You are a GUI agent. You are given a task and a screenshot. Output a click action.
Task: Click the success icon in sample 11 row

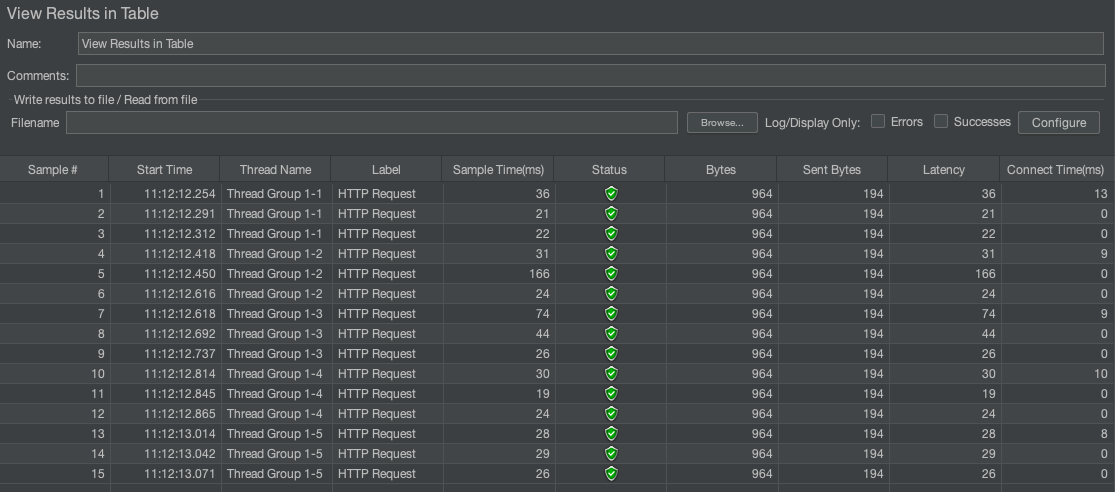tap(611, 393)
